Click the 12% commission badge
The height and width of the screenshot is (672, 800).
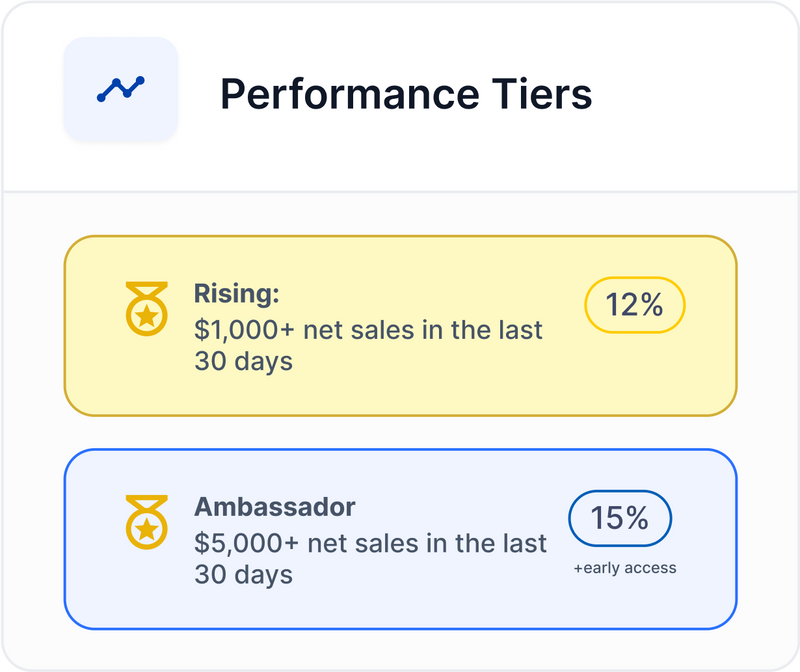pos(634,304)
